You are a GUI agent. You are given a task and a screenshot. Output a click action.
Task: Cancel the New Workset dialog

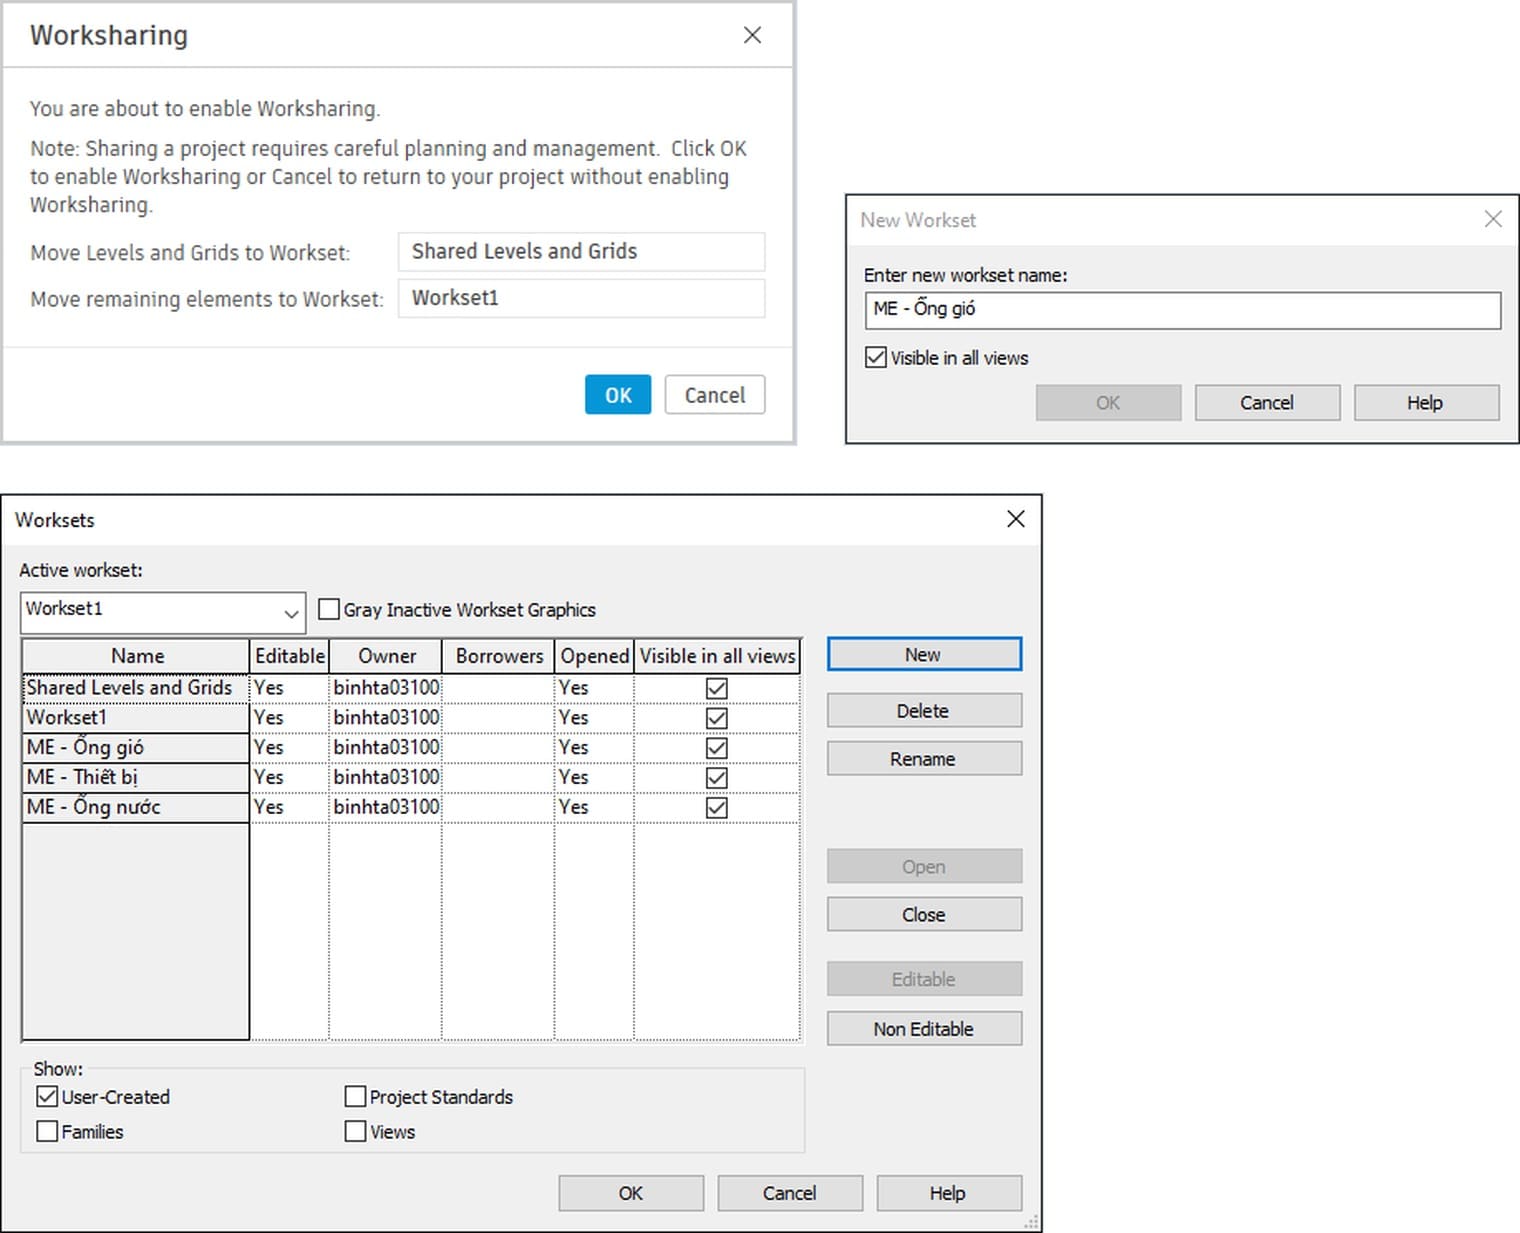click(x=1267, y=403)
